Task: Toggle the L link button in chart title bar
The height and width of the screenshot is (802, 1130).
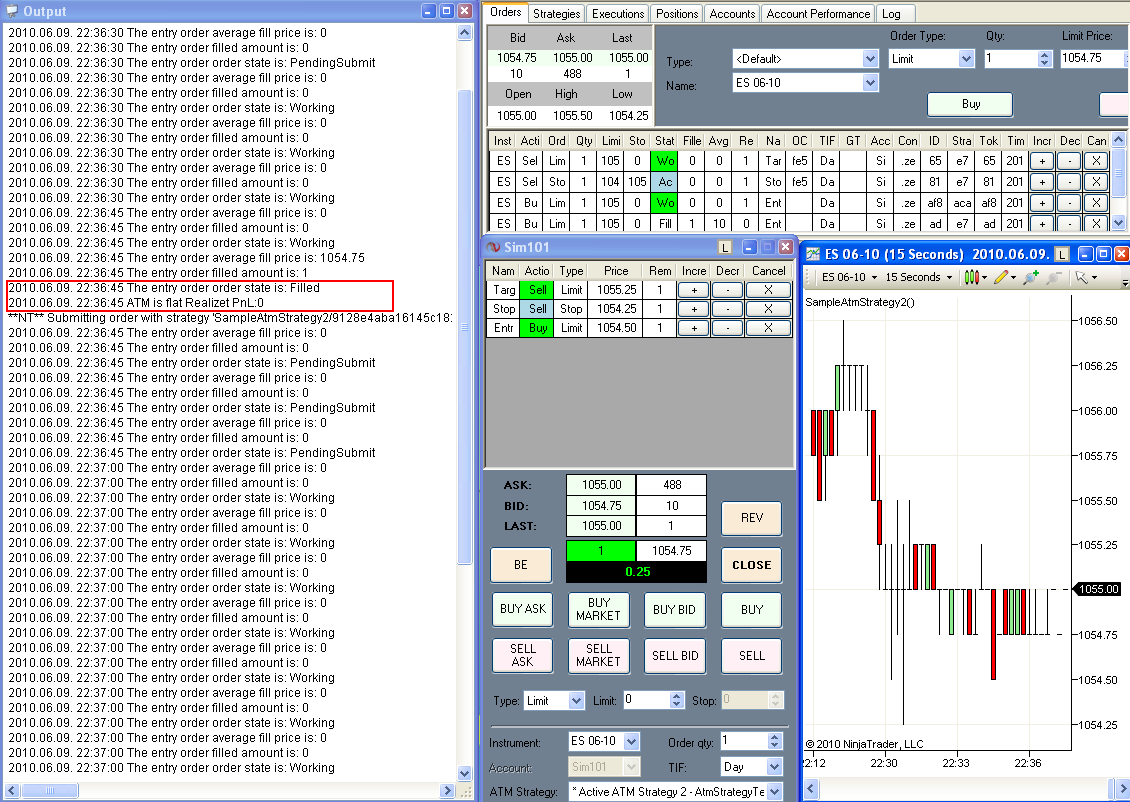Action: click(x=1061, y=254)
